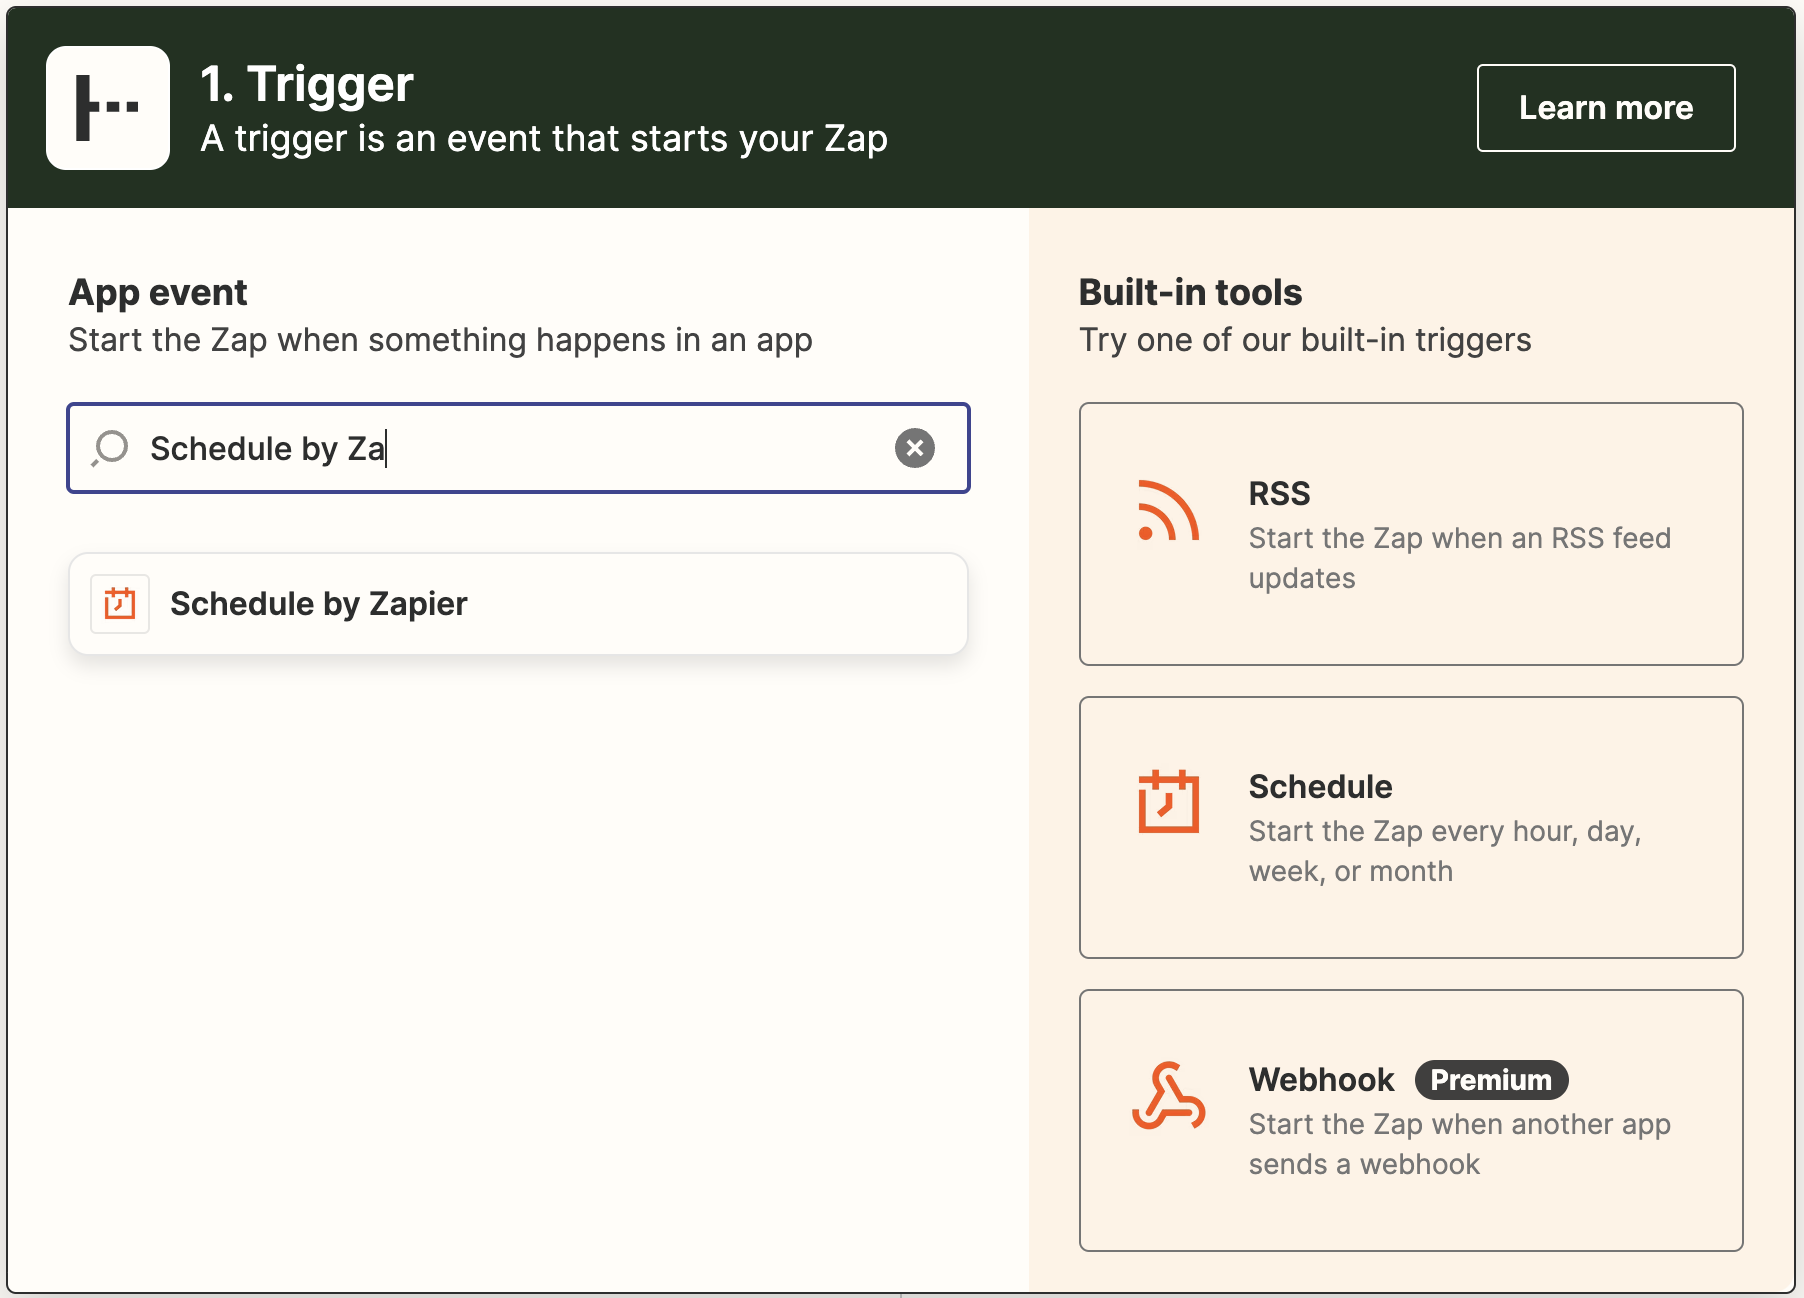Image resolution: width=1804 pixels, height=1298 pixels.
Task: Choose the RSS built-in trigger card
Action: pos(1411,534)
